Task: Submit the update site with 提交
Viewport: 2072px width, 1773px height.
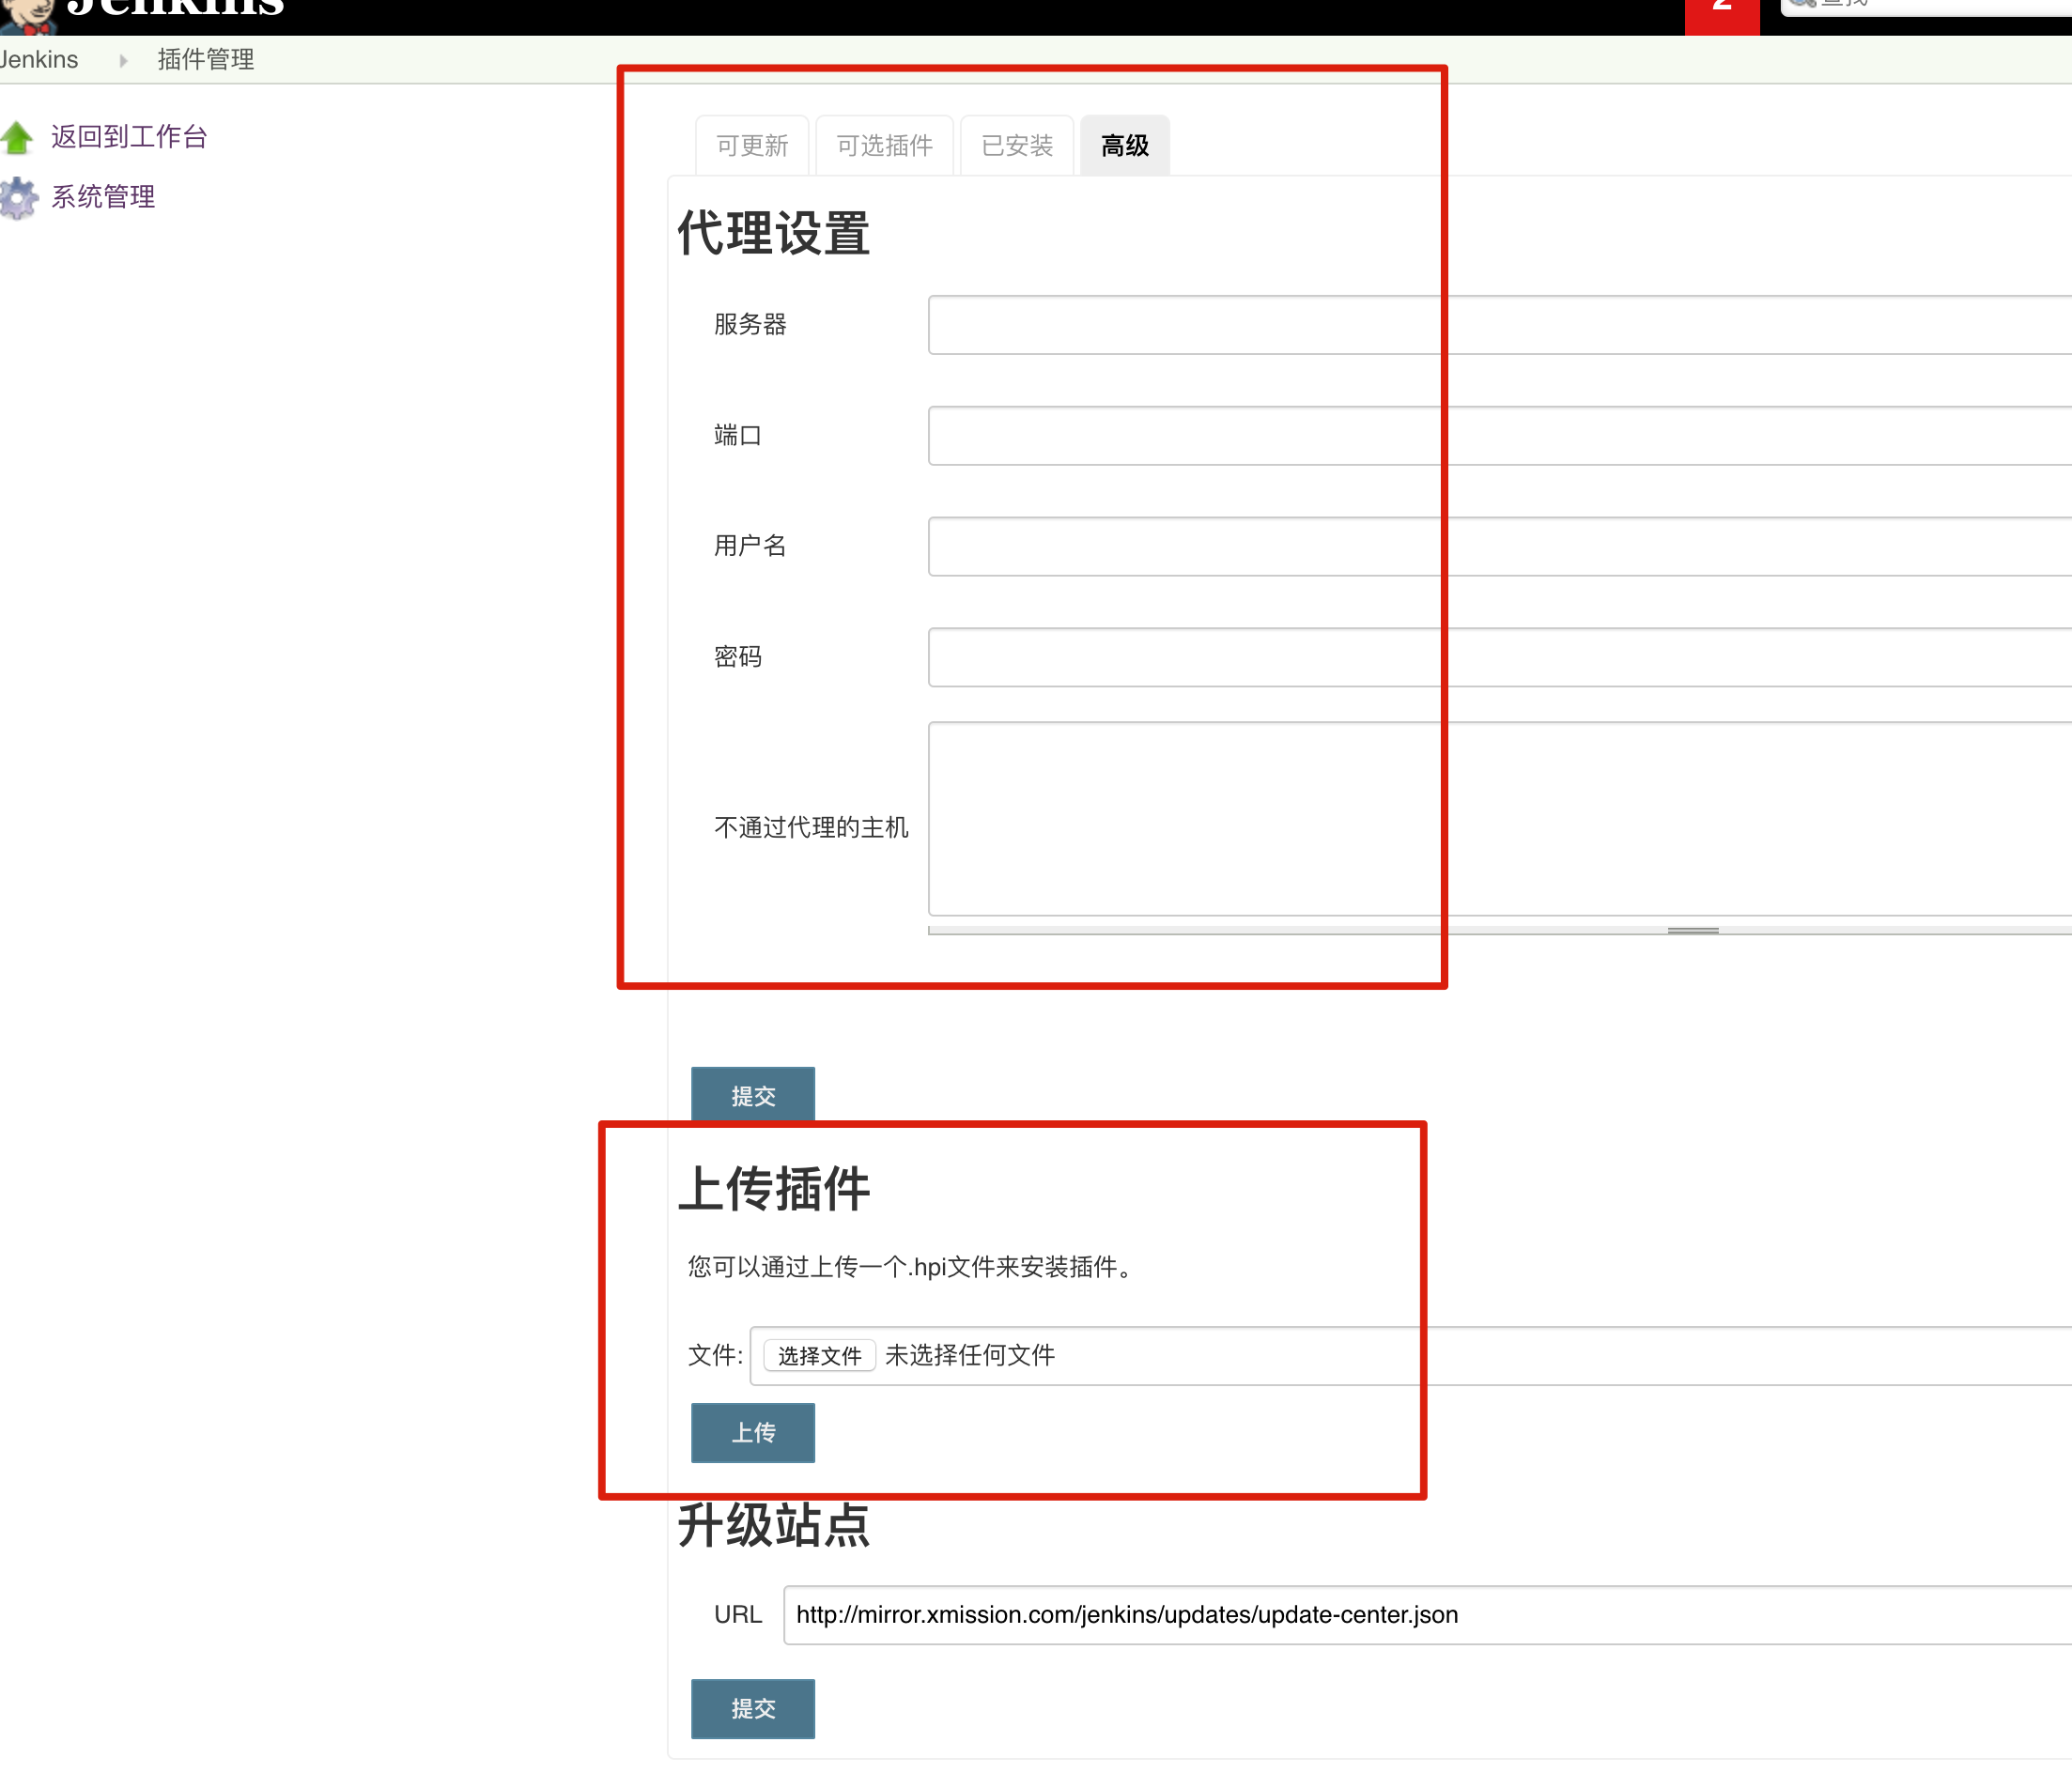Action: pos(753,1709)
